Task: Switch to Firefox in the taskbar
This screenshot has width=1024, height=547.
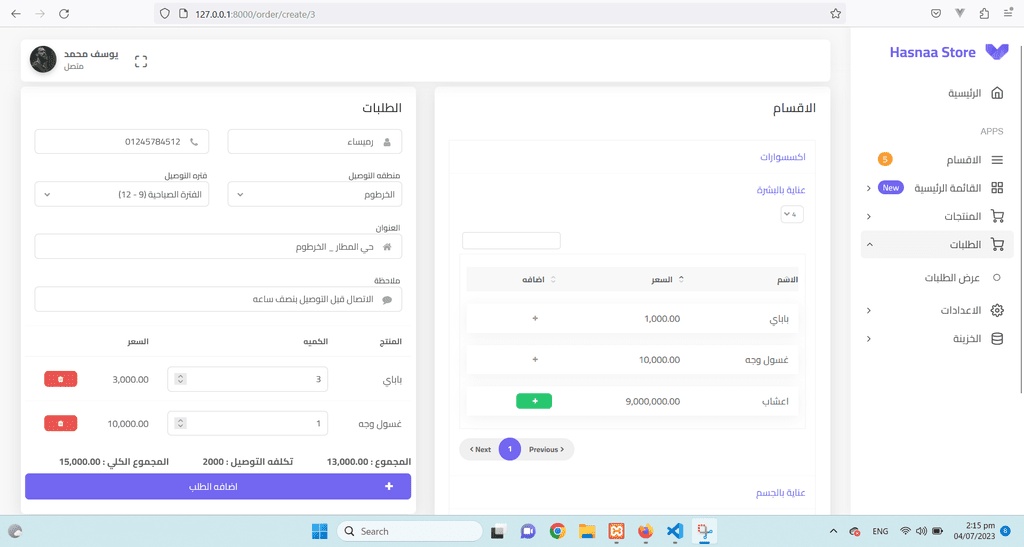Action: [646, 531]
